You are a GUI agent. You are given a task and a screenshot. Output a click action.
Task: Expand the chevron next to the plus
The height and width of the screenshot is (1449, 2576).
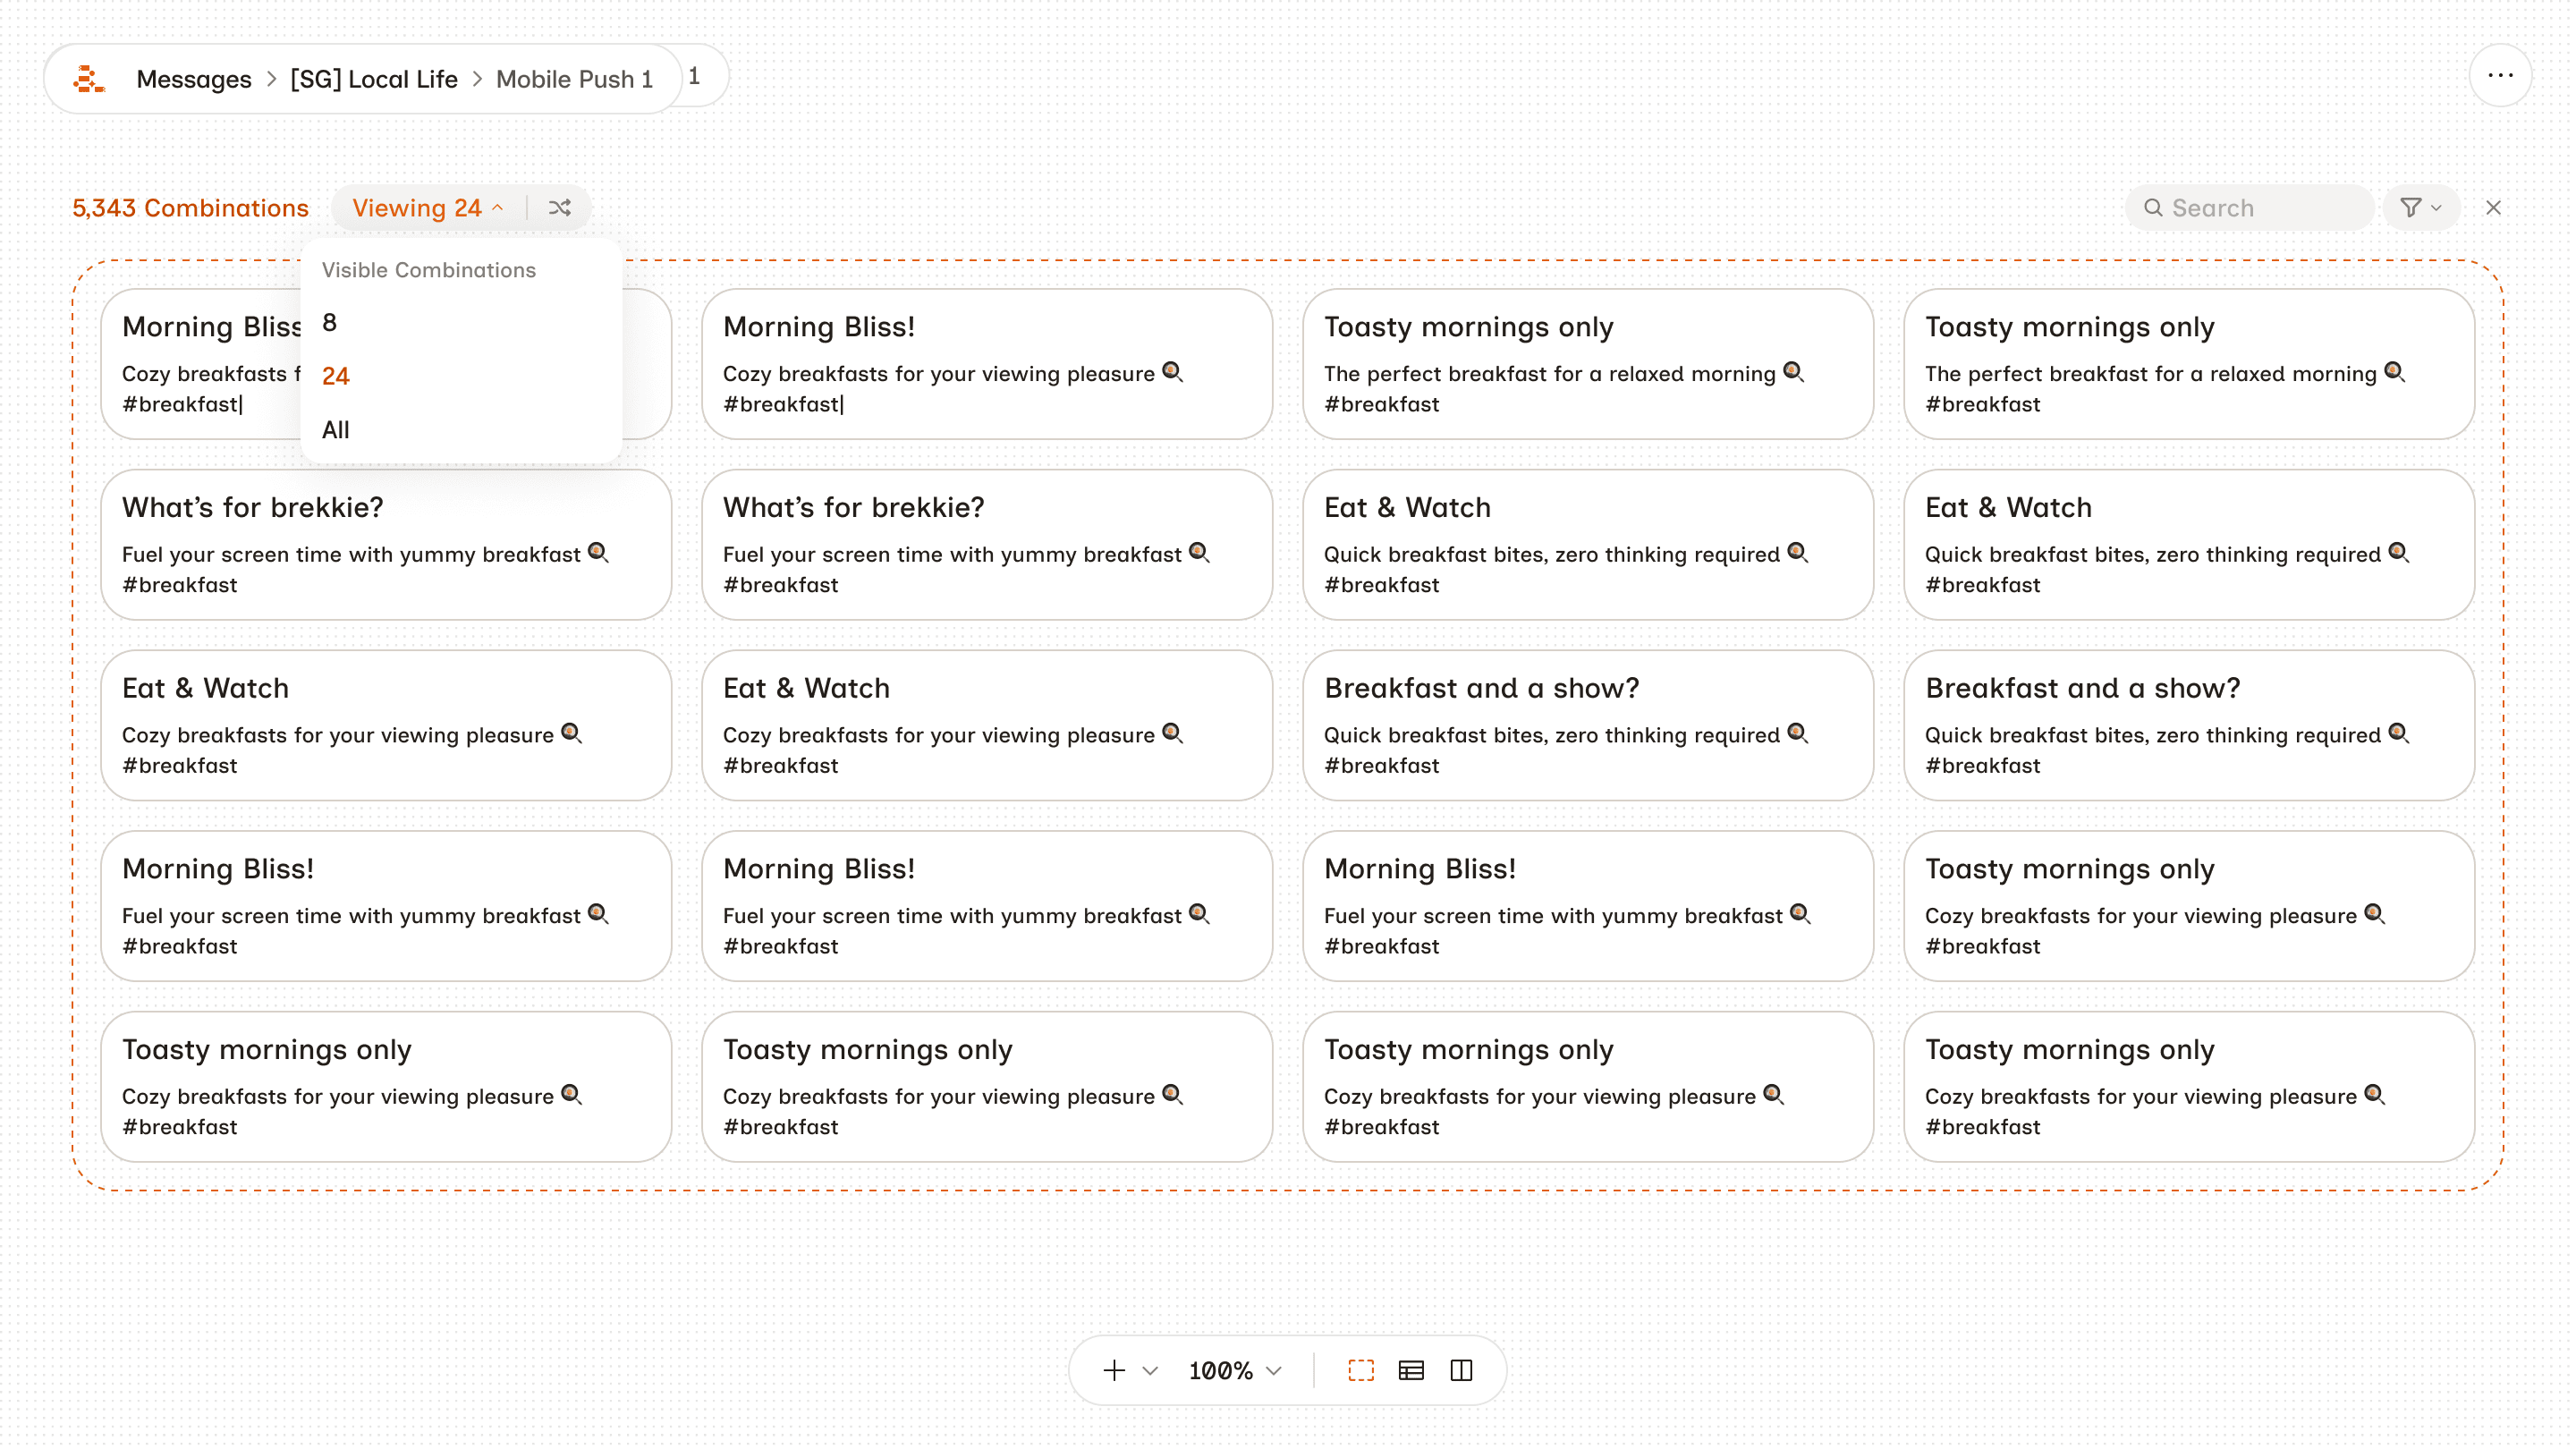click(x=1150, y=1370)
